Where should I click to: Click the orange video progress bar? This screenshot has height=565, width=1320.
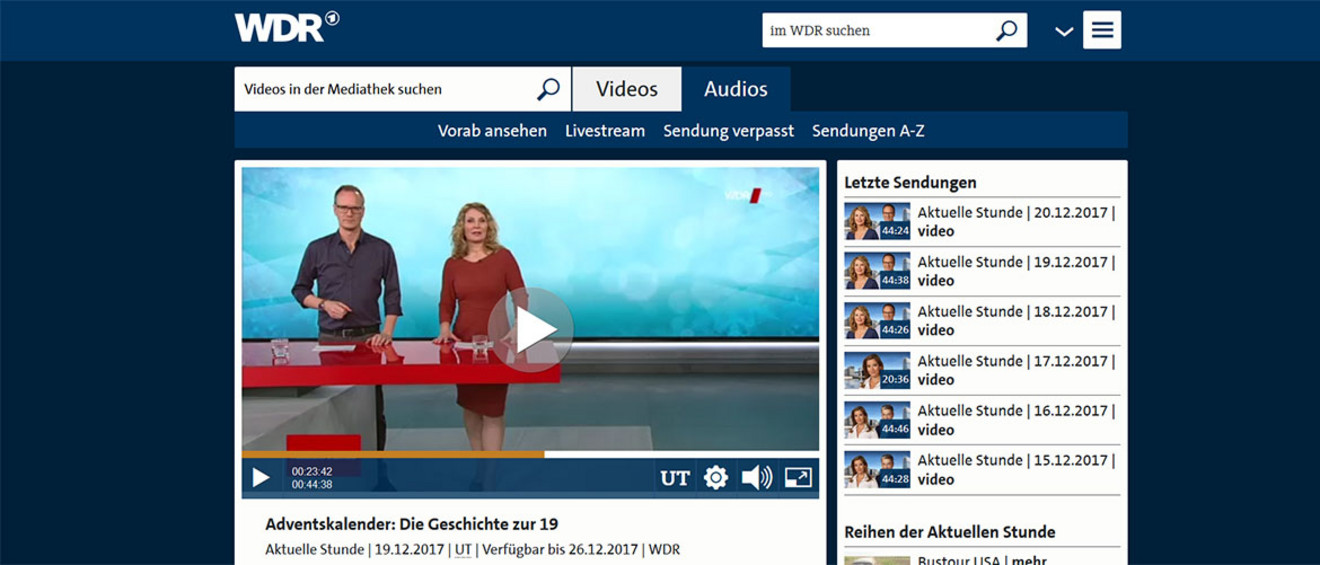point(393,454)
